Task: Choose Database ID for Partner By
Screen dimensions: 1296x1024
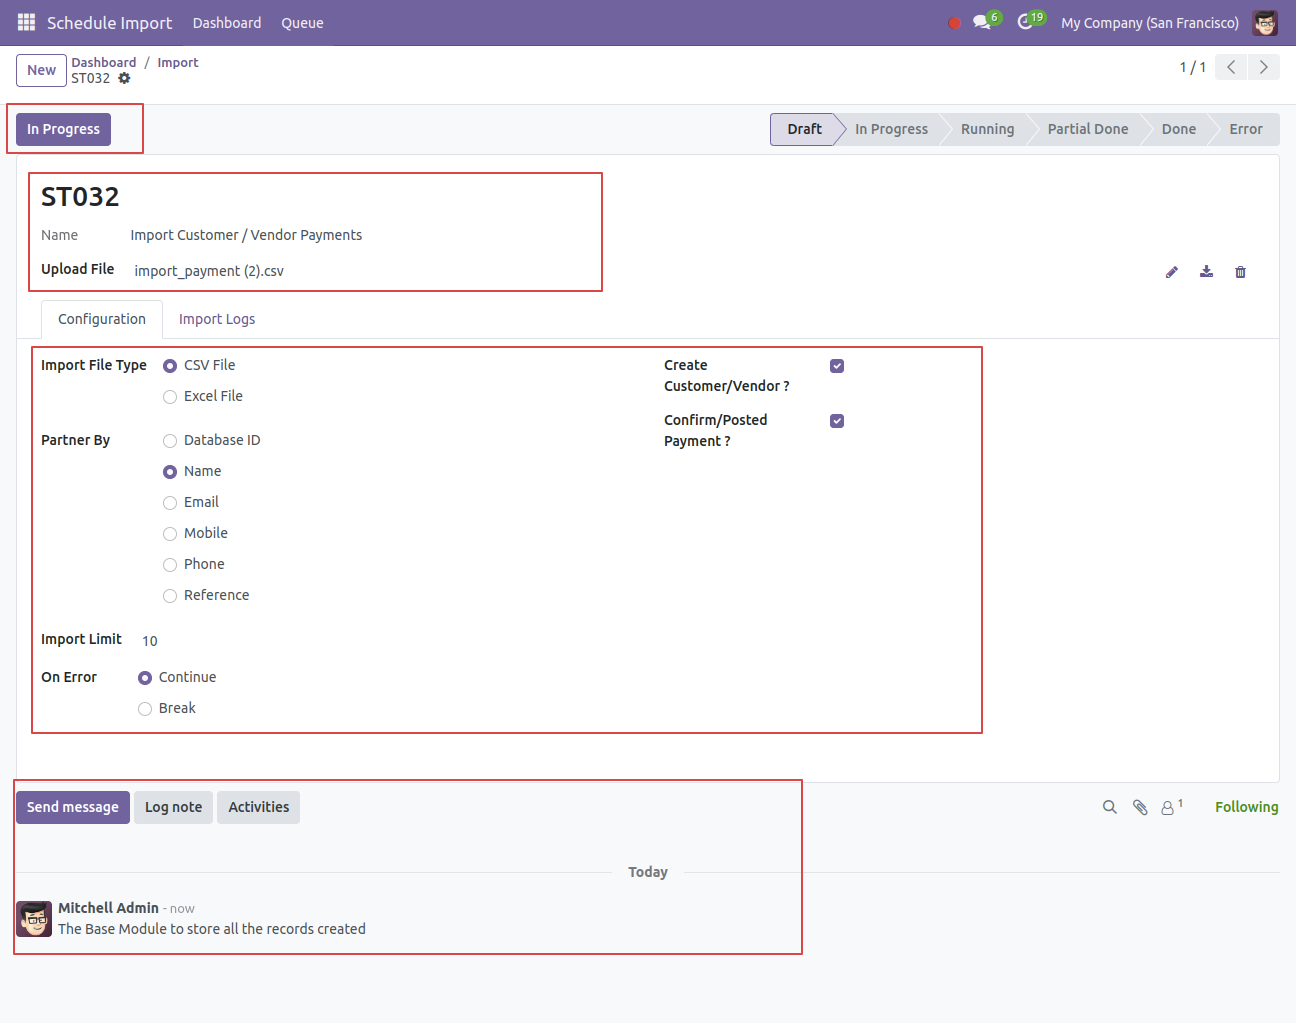Action: [170, 441]
